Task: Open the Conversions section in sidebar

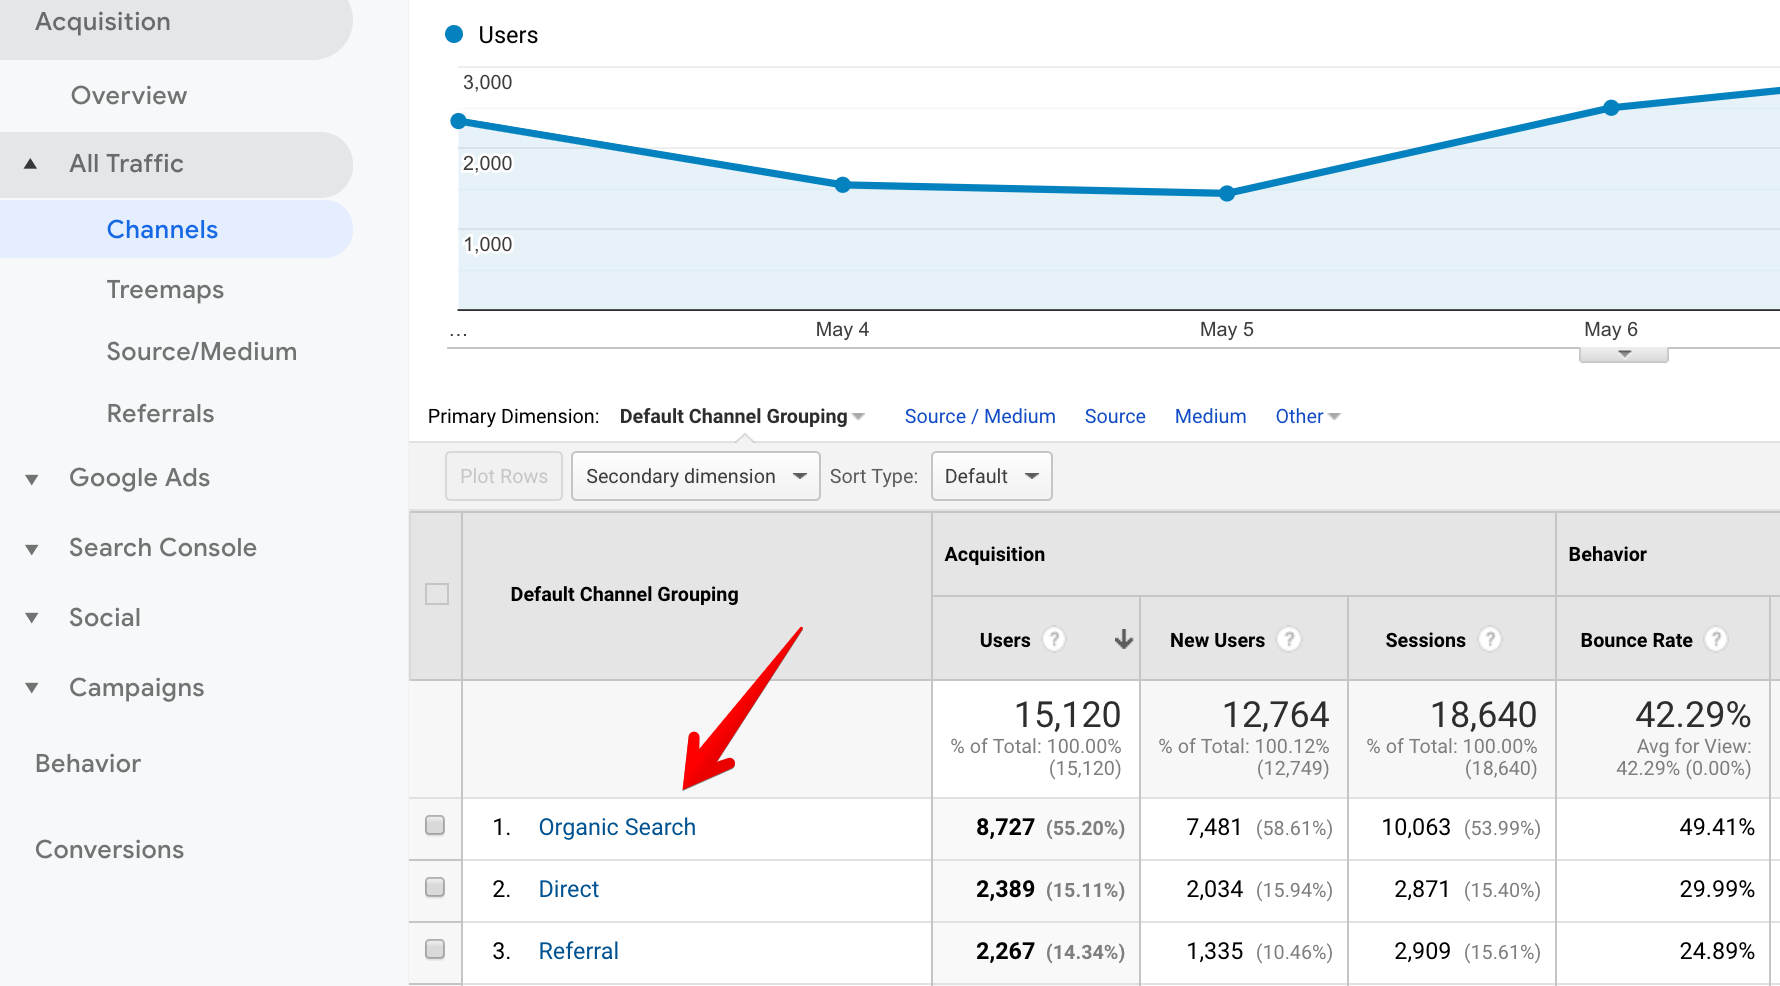Action: pyautogui.click(x=110, y=850)
